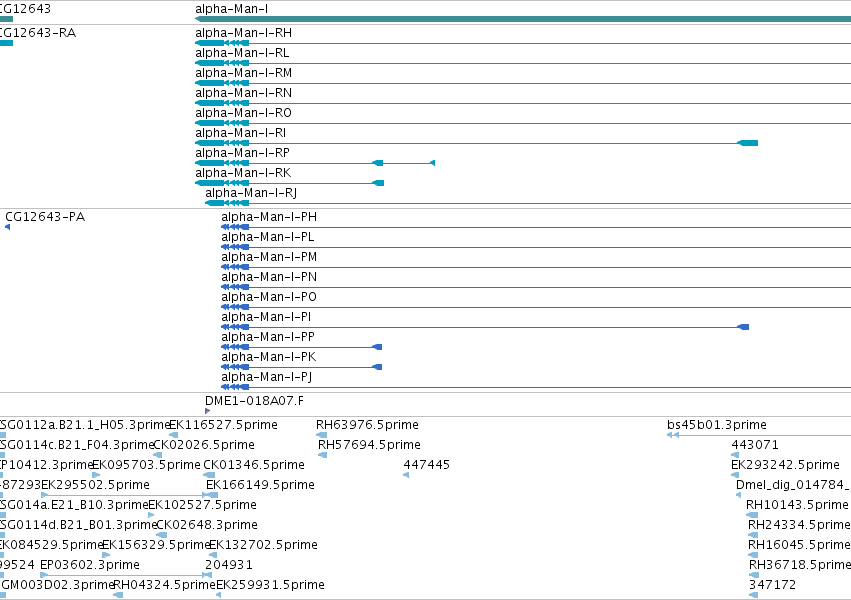Select transcript alpha-Man-I-RN label
This screenshot has height=600, width=851.
point(243,93)
